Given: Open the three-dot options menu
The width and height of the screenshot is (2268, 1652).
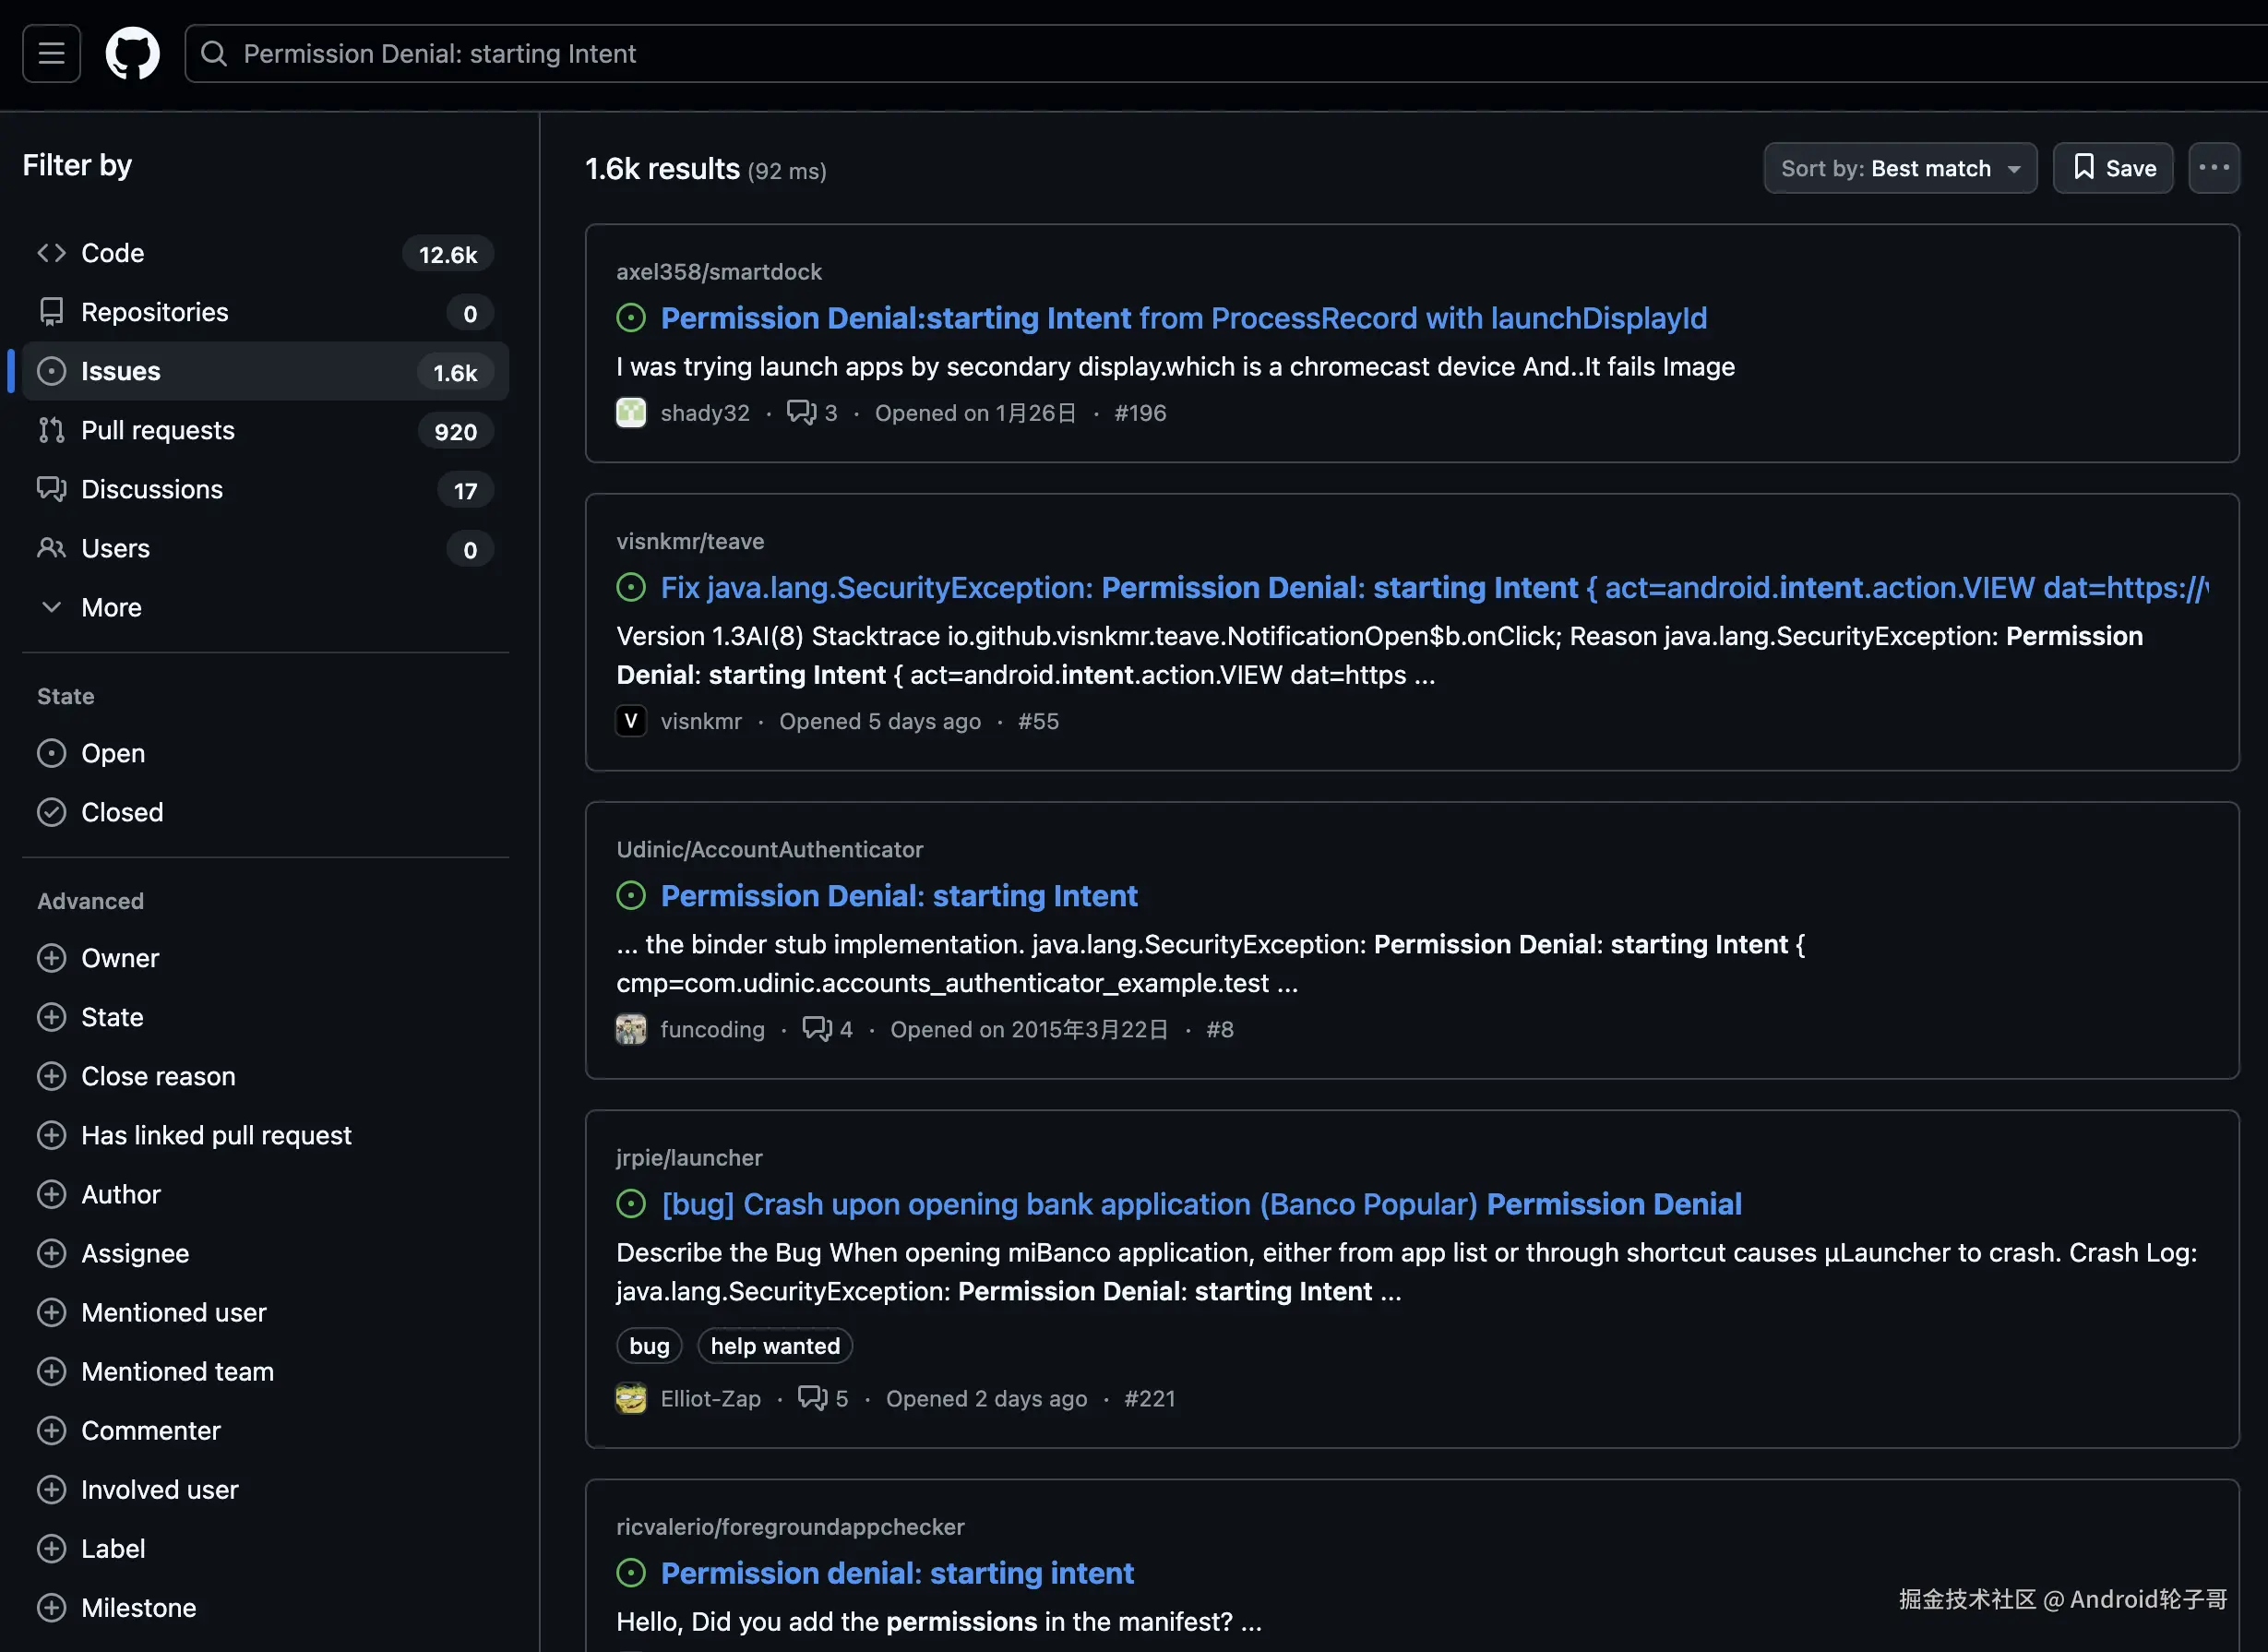Looking at the screenshot, I should 2213,168.
